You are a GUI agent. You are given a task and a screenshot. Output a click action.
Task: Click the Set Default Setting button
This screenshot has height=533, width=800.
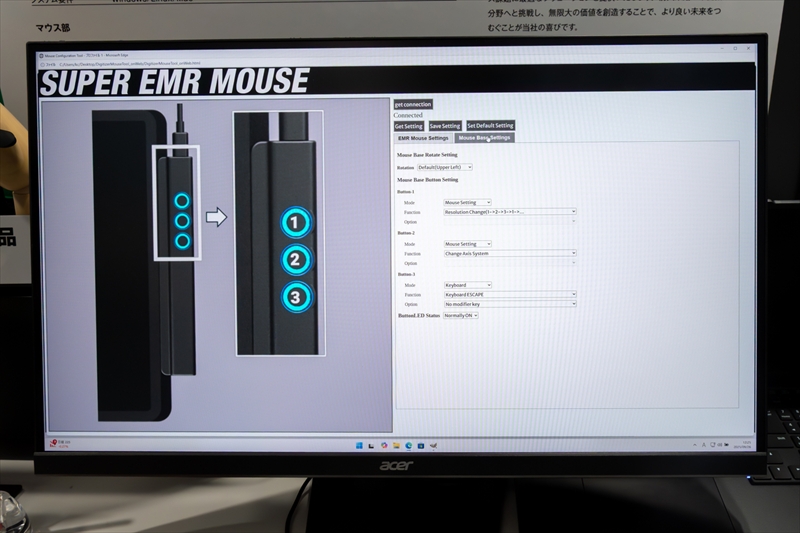click(x=490, y=125)
